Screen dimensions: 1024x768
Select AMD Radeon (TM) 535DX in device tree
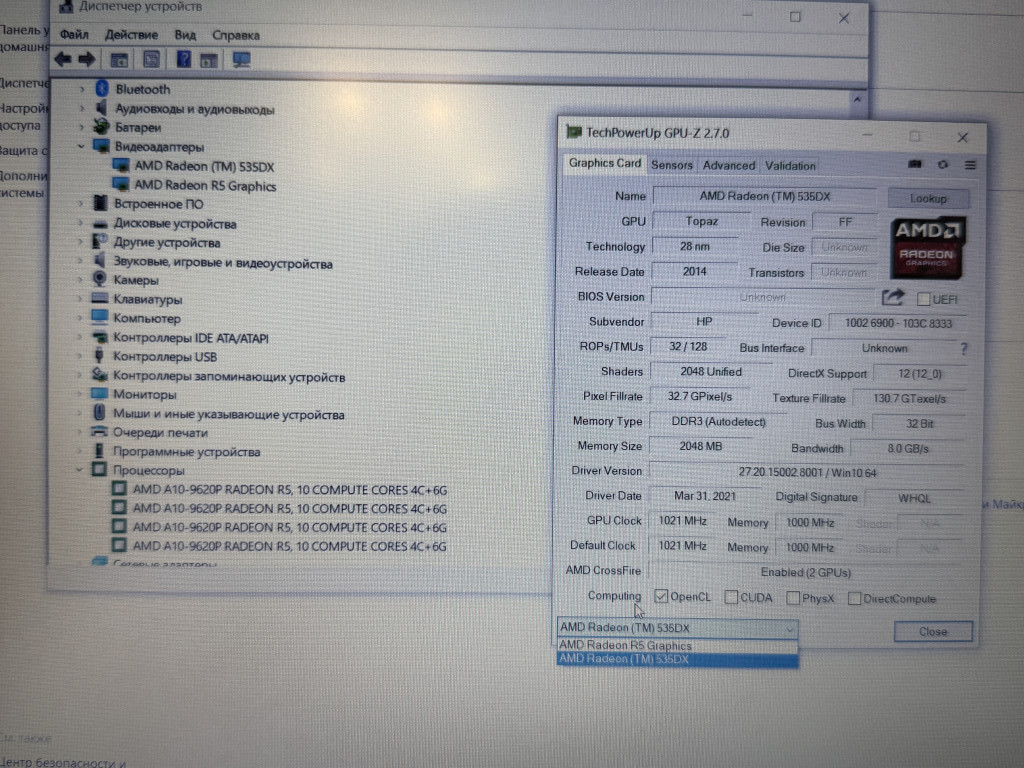(204, 167)
